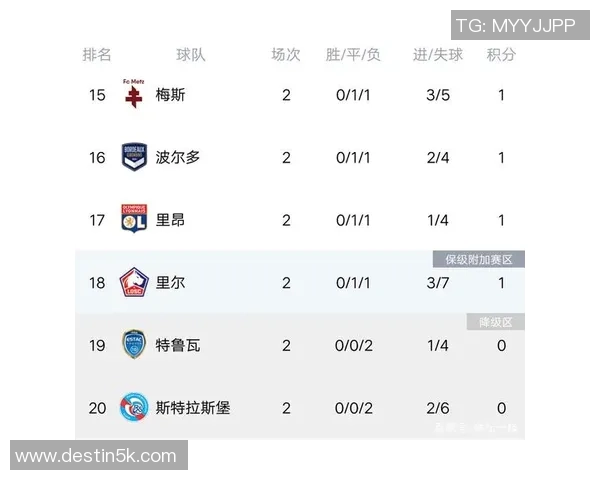
Task: Click team name 里昂
Action: [x=171, y=219]
